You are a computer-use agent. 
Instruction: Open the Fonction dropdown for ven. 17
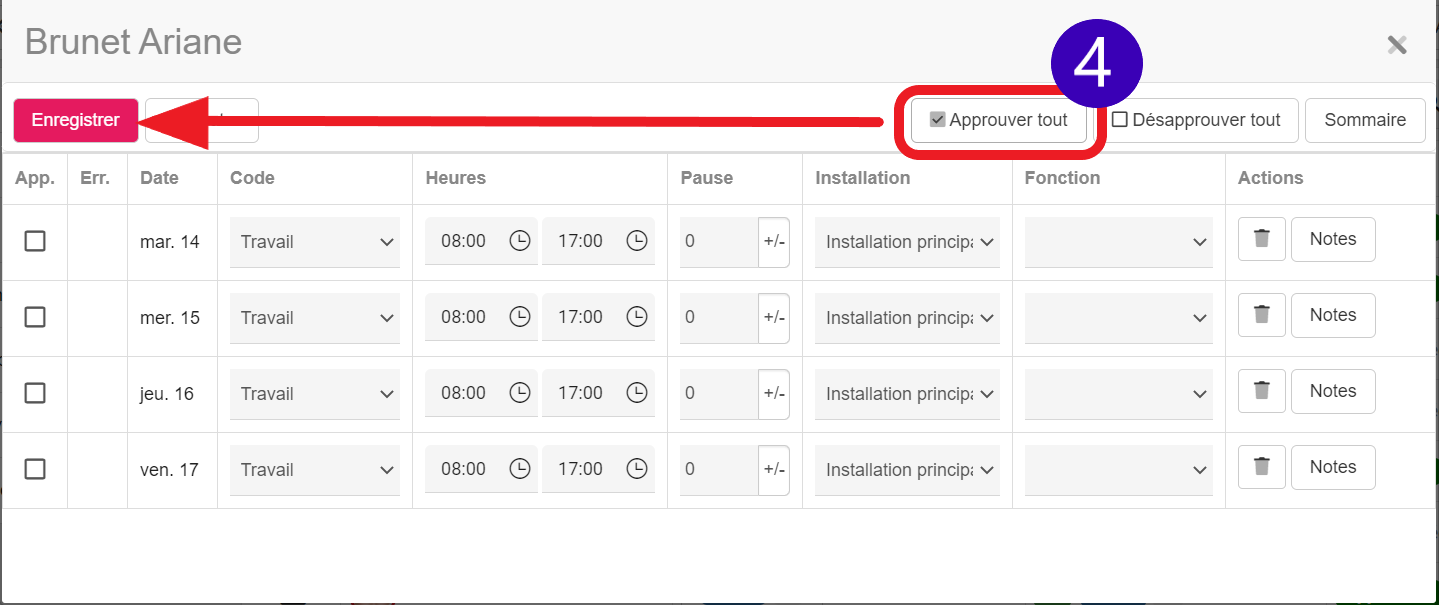click(1118, 470)
